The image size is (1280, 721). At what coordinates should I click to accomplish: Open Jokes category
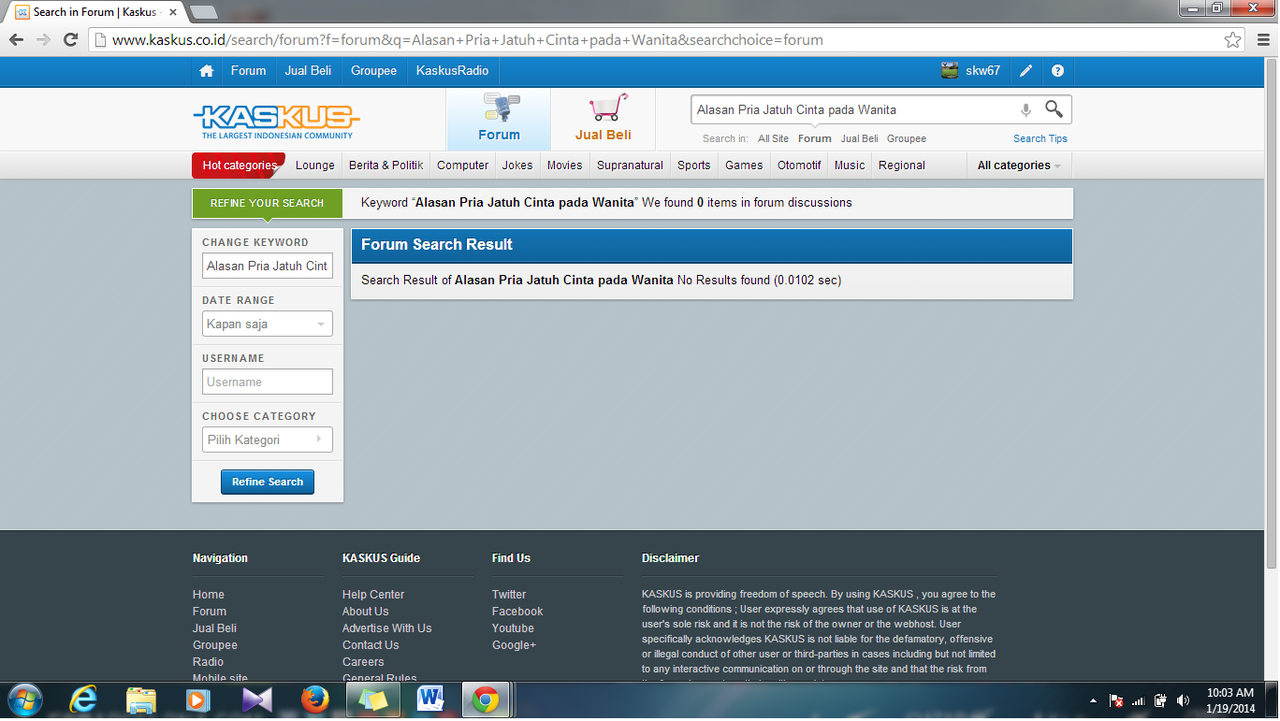518,165
